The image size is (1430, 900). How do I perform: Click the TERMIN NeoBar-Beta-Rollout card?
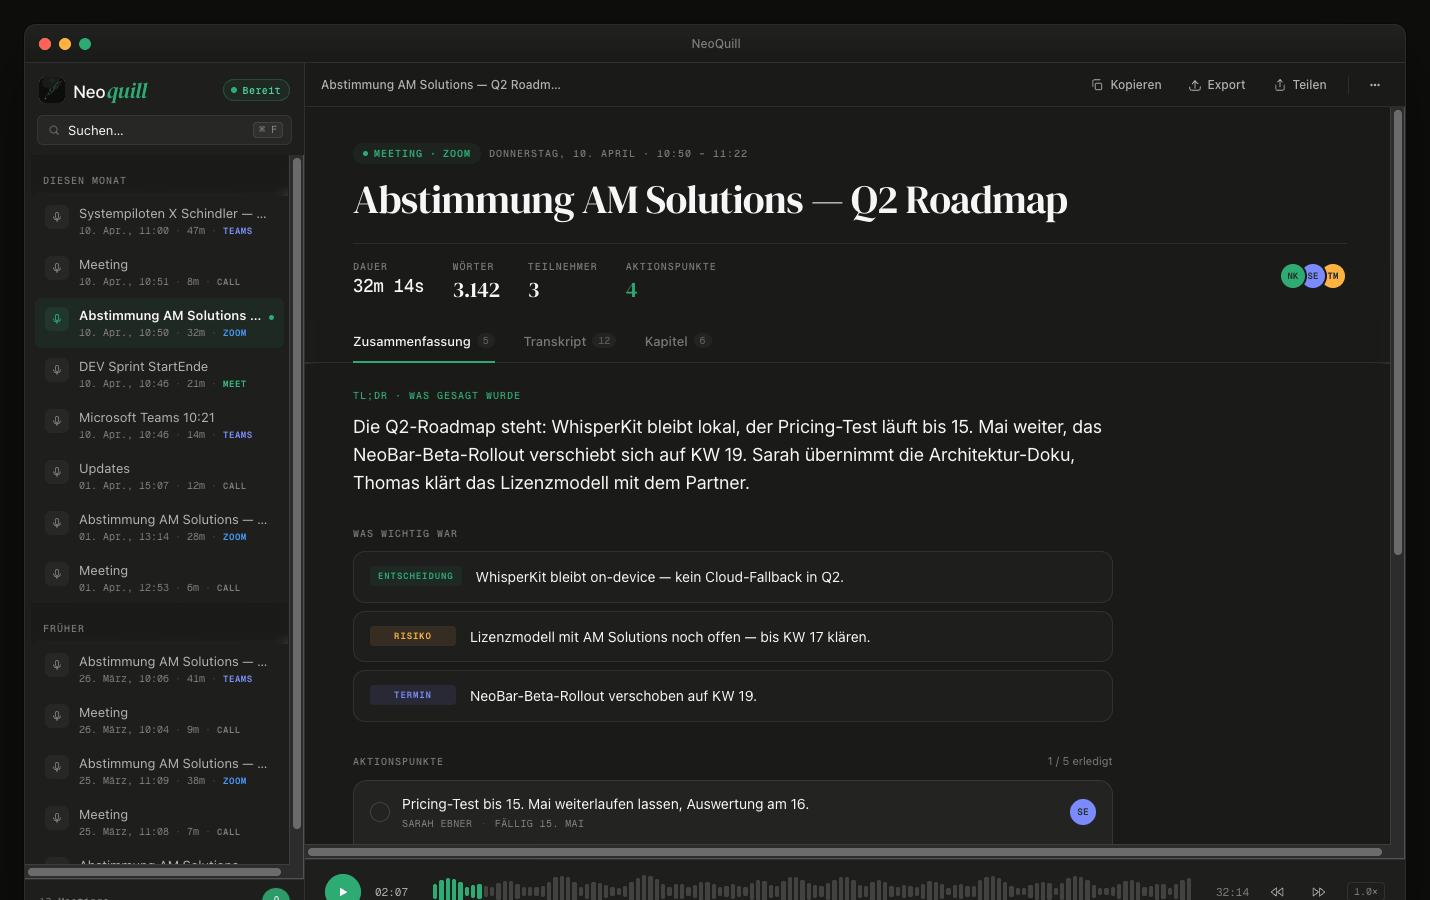tap(733, 696)
